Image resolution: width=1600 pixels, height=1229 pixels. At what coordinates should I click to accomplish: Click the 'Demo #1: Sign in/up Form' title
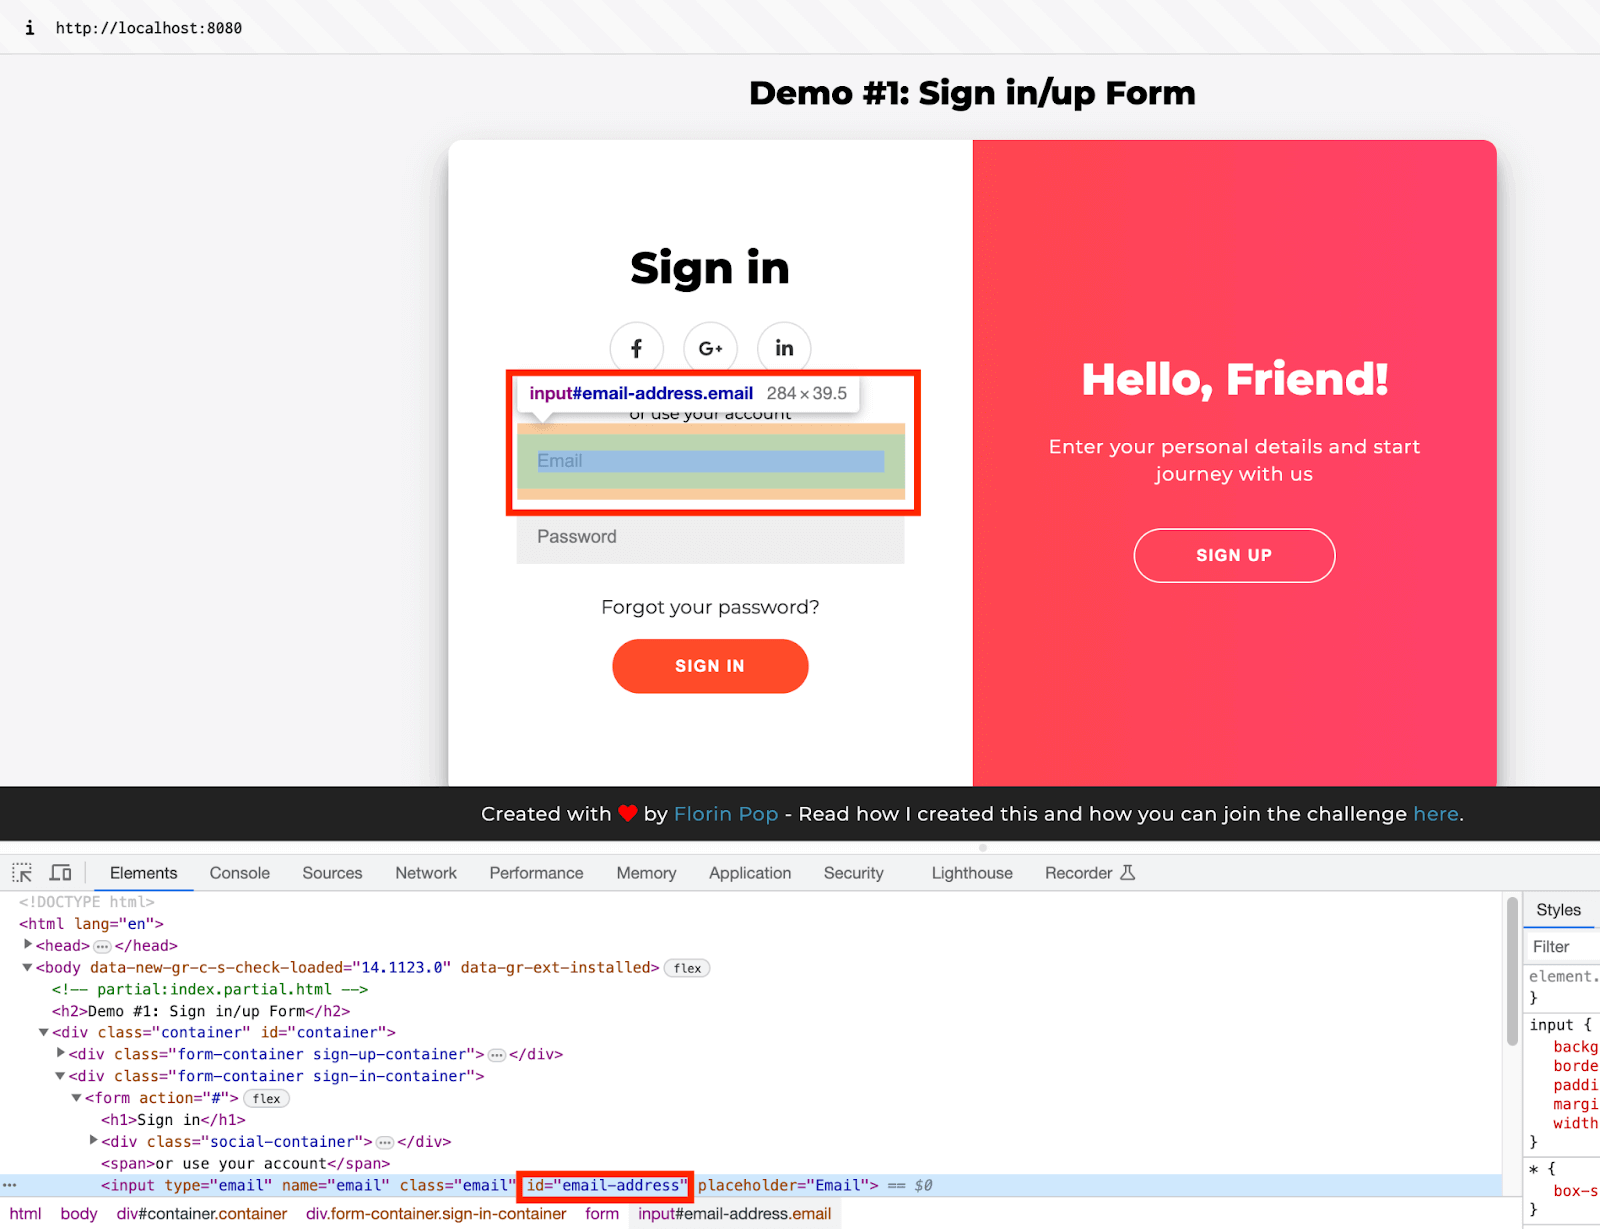972,93
